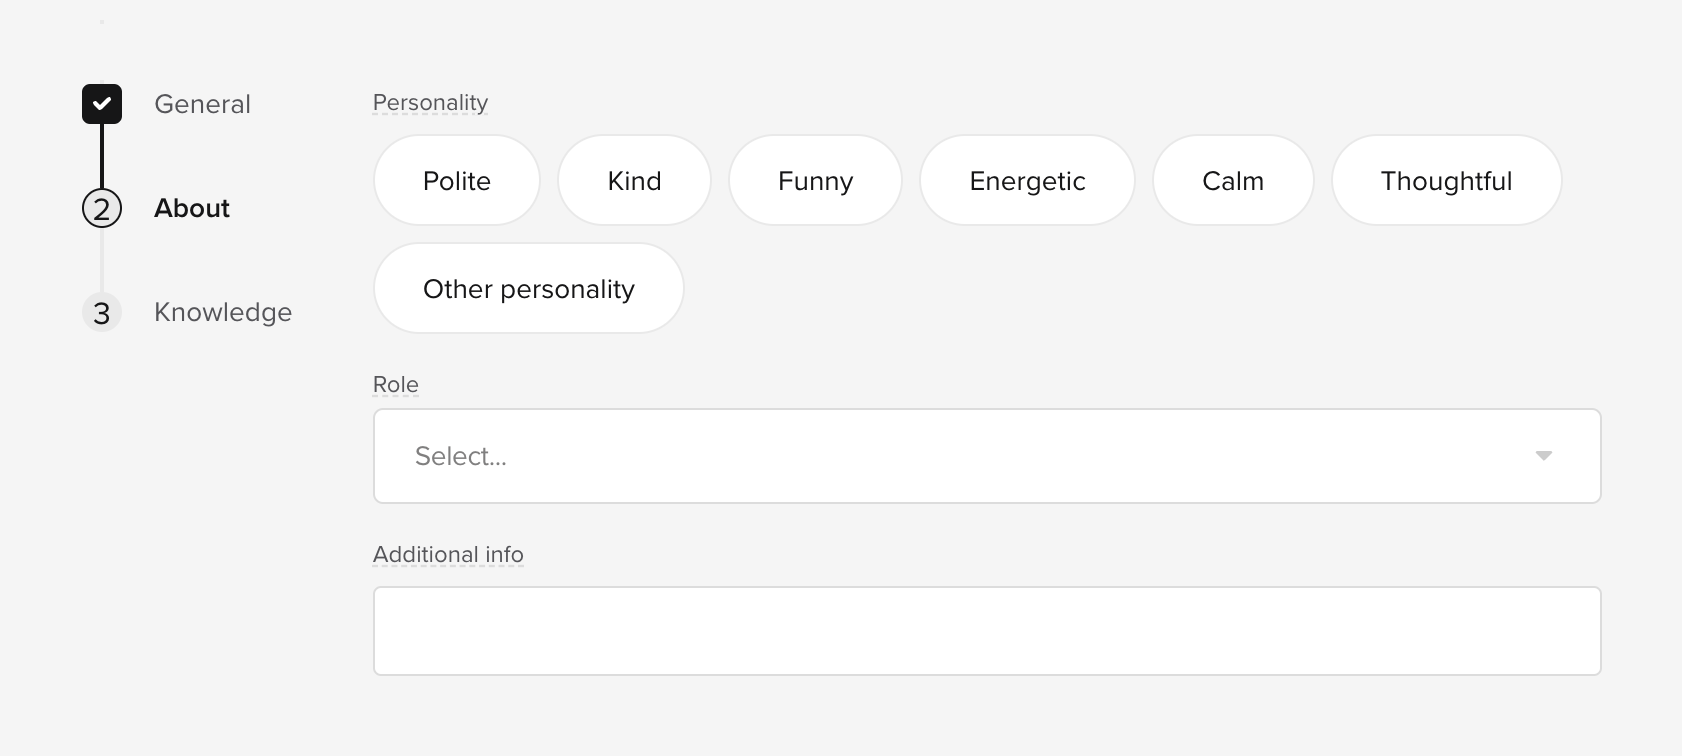Image resolution: width=1682 pixels, height=756 pixels.
Task: Click the Other personality button
Action: 529,289
